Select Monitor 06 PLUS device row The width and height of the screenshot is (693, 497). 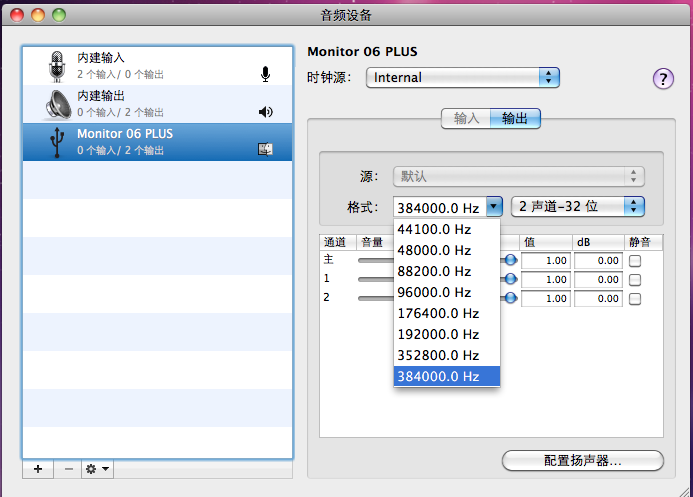pos(158,142)
